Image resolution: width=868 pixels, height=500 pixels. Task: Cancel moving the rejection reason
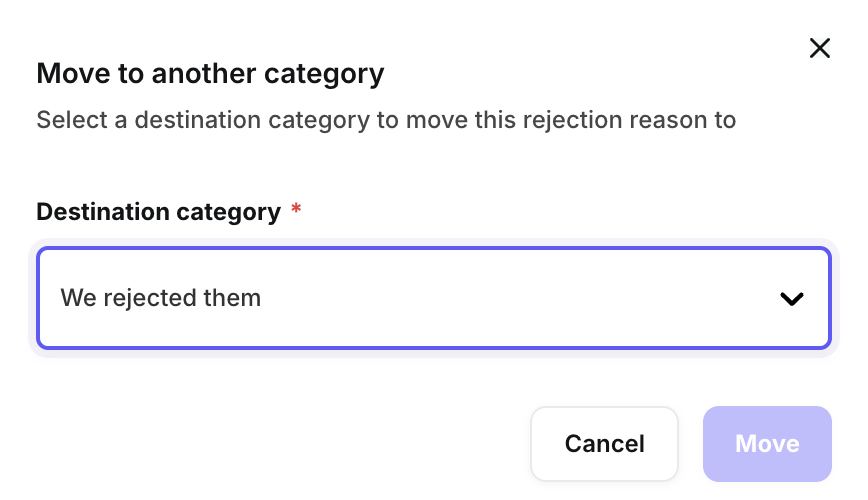(x=604, y=444)
